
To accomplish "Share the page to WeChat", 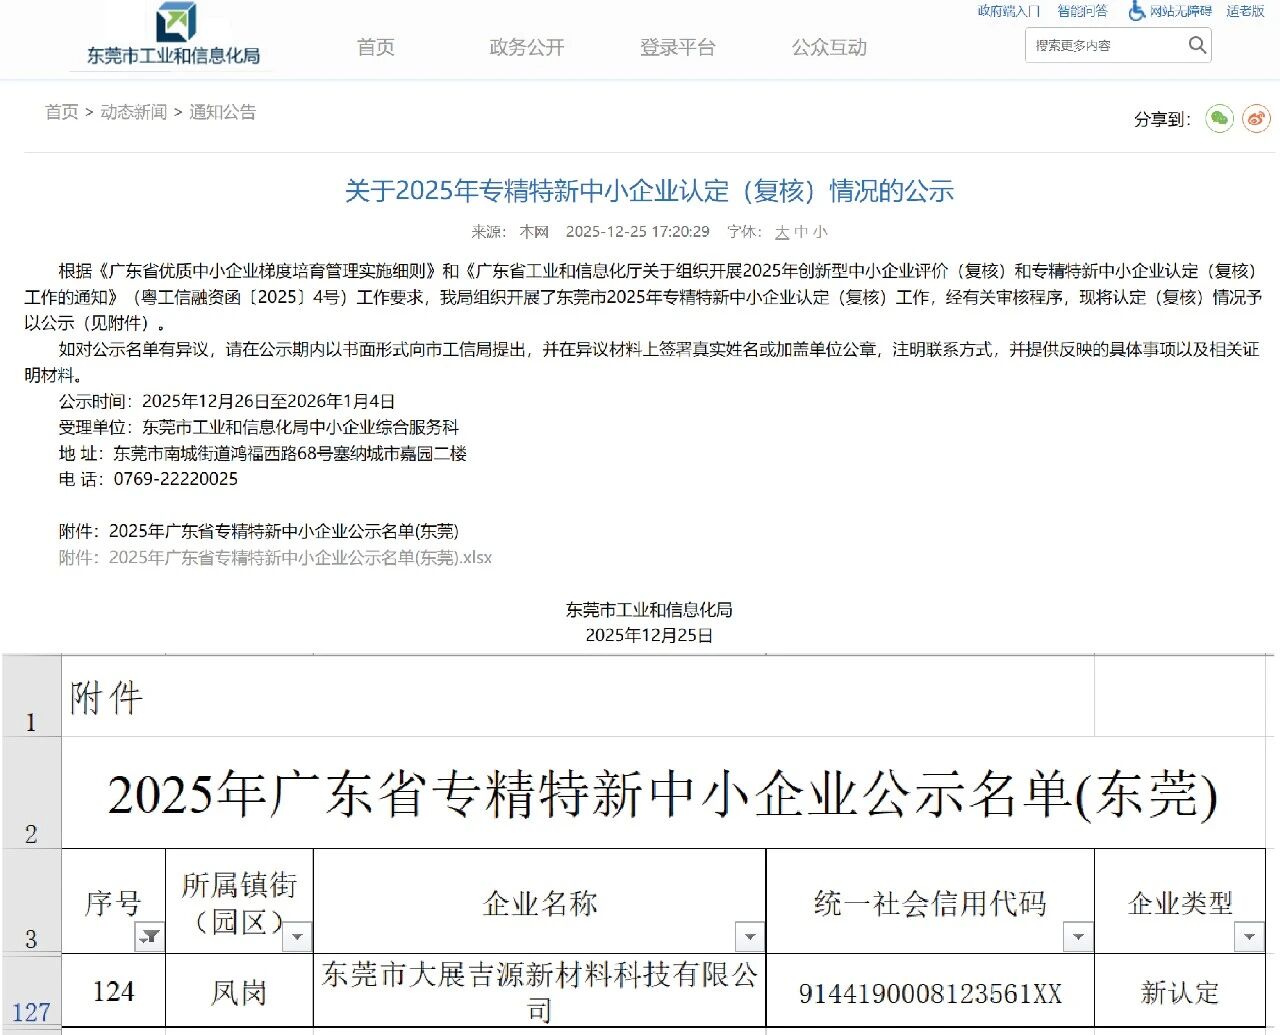I will tap(1218, 119).
